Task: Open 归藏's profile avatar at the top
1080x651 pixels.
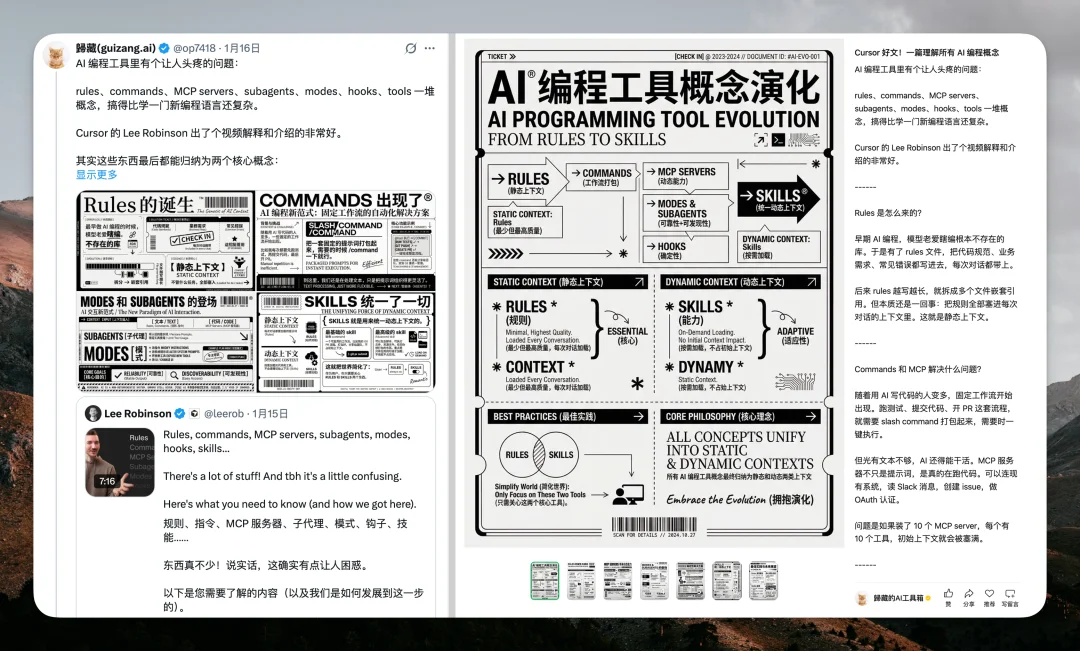Action: point(56,55)
